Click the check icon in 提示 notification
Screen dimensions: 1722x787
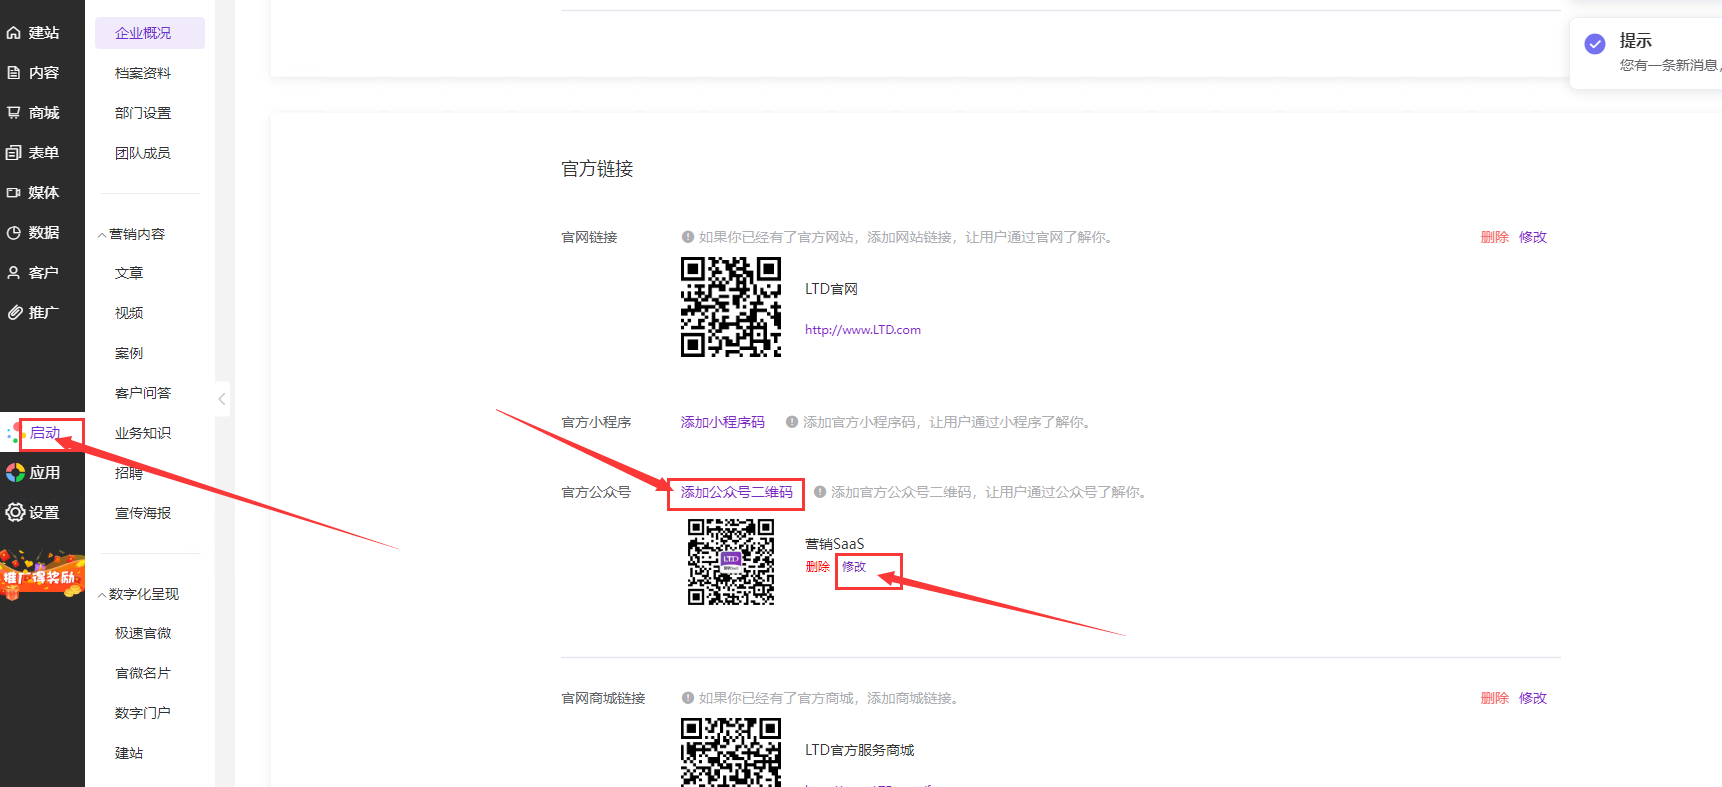1595,44
